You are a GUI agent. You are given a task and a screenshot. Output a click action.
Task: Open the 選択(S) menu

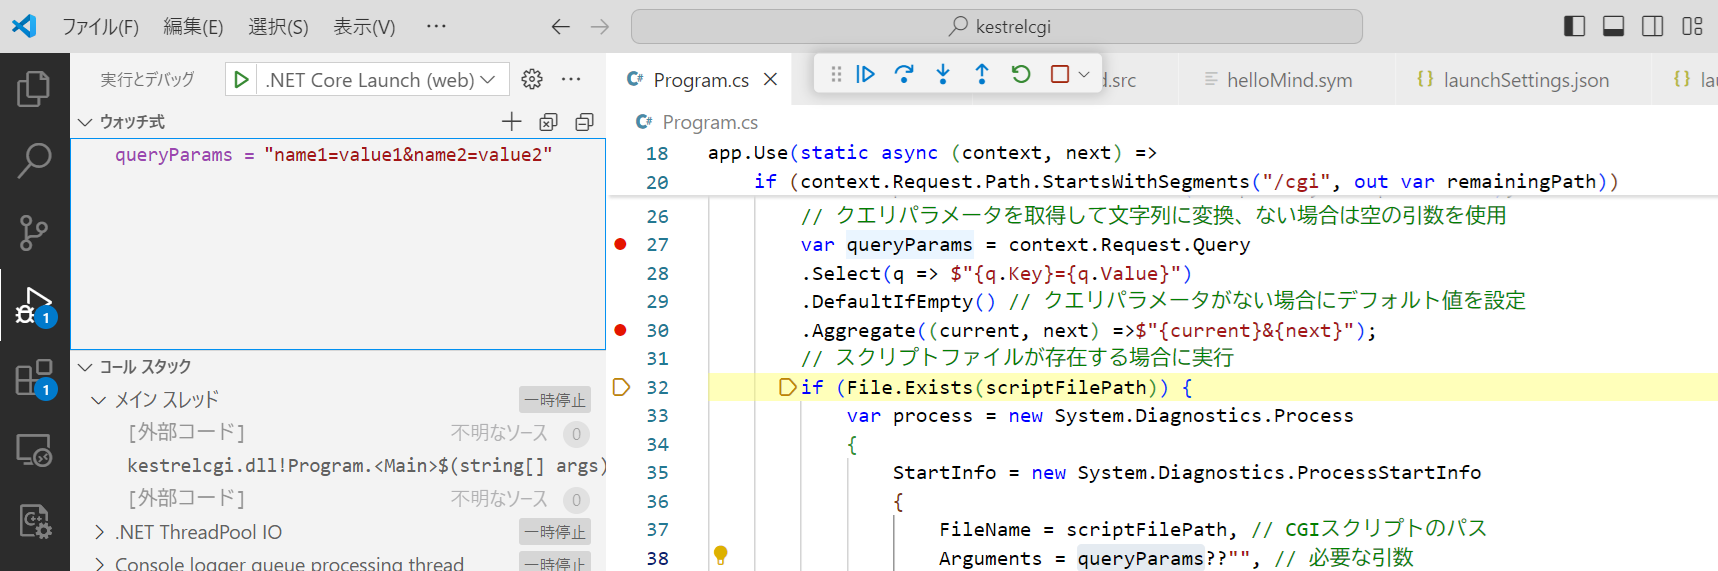(x=278, y=27)
